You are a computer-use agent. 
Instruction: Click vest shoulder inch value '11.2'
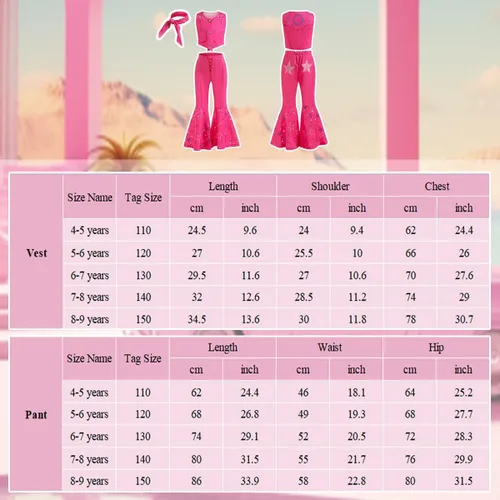[x=357, y=297]
